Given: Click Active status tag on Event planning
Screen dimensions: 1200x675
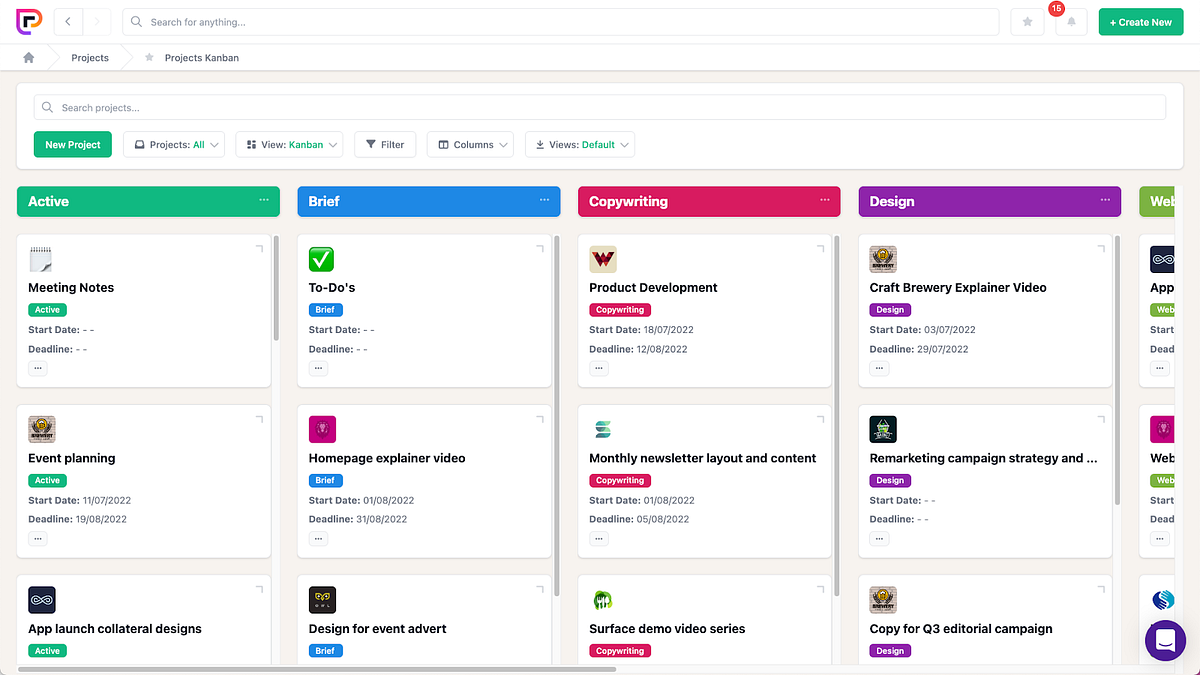Looking at the screenshot, I should point(47,480).
